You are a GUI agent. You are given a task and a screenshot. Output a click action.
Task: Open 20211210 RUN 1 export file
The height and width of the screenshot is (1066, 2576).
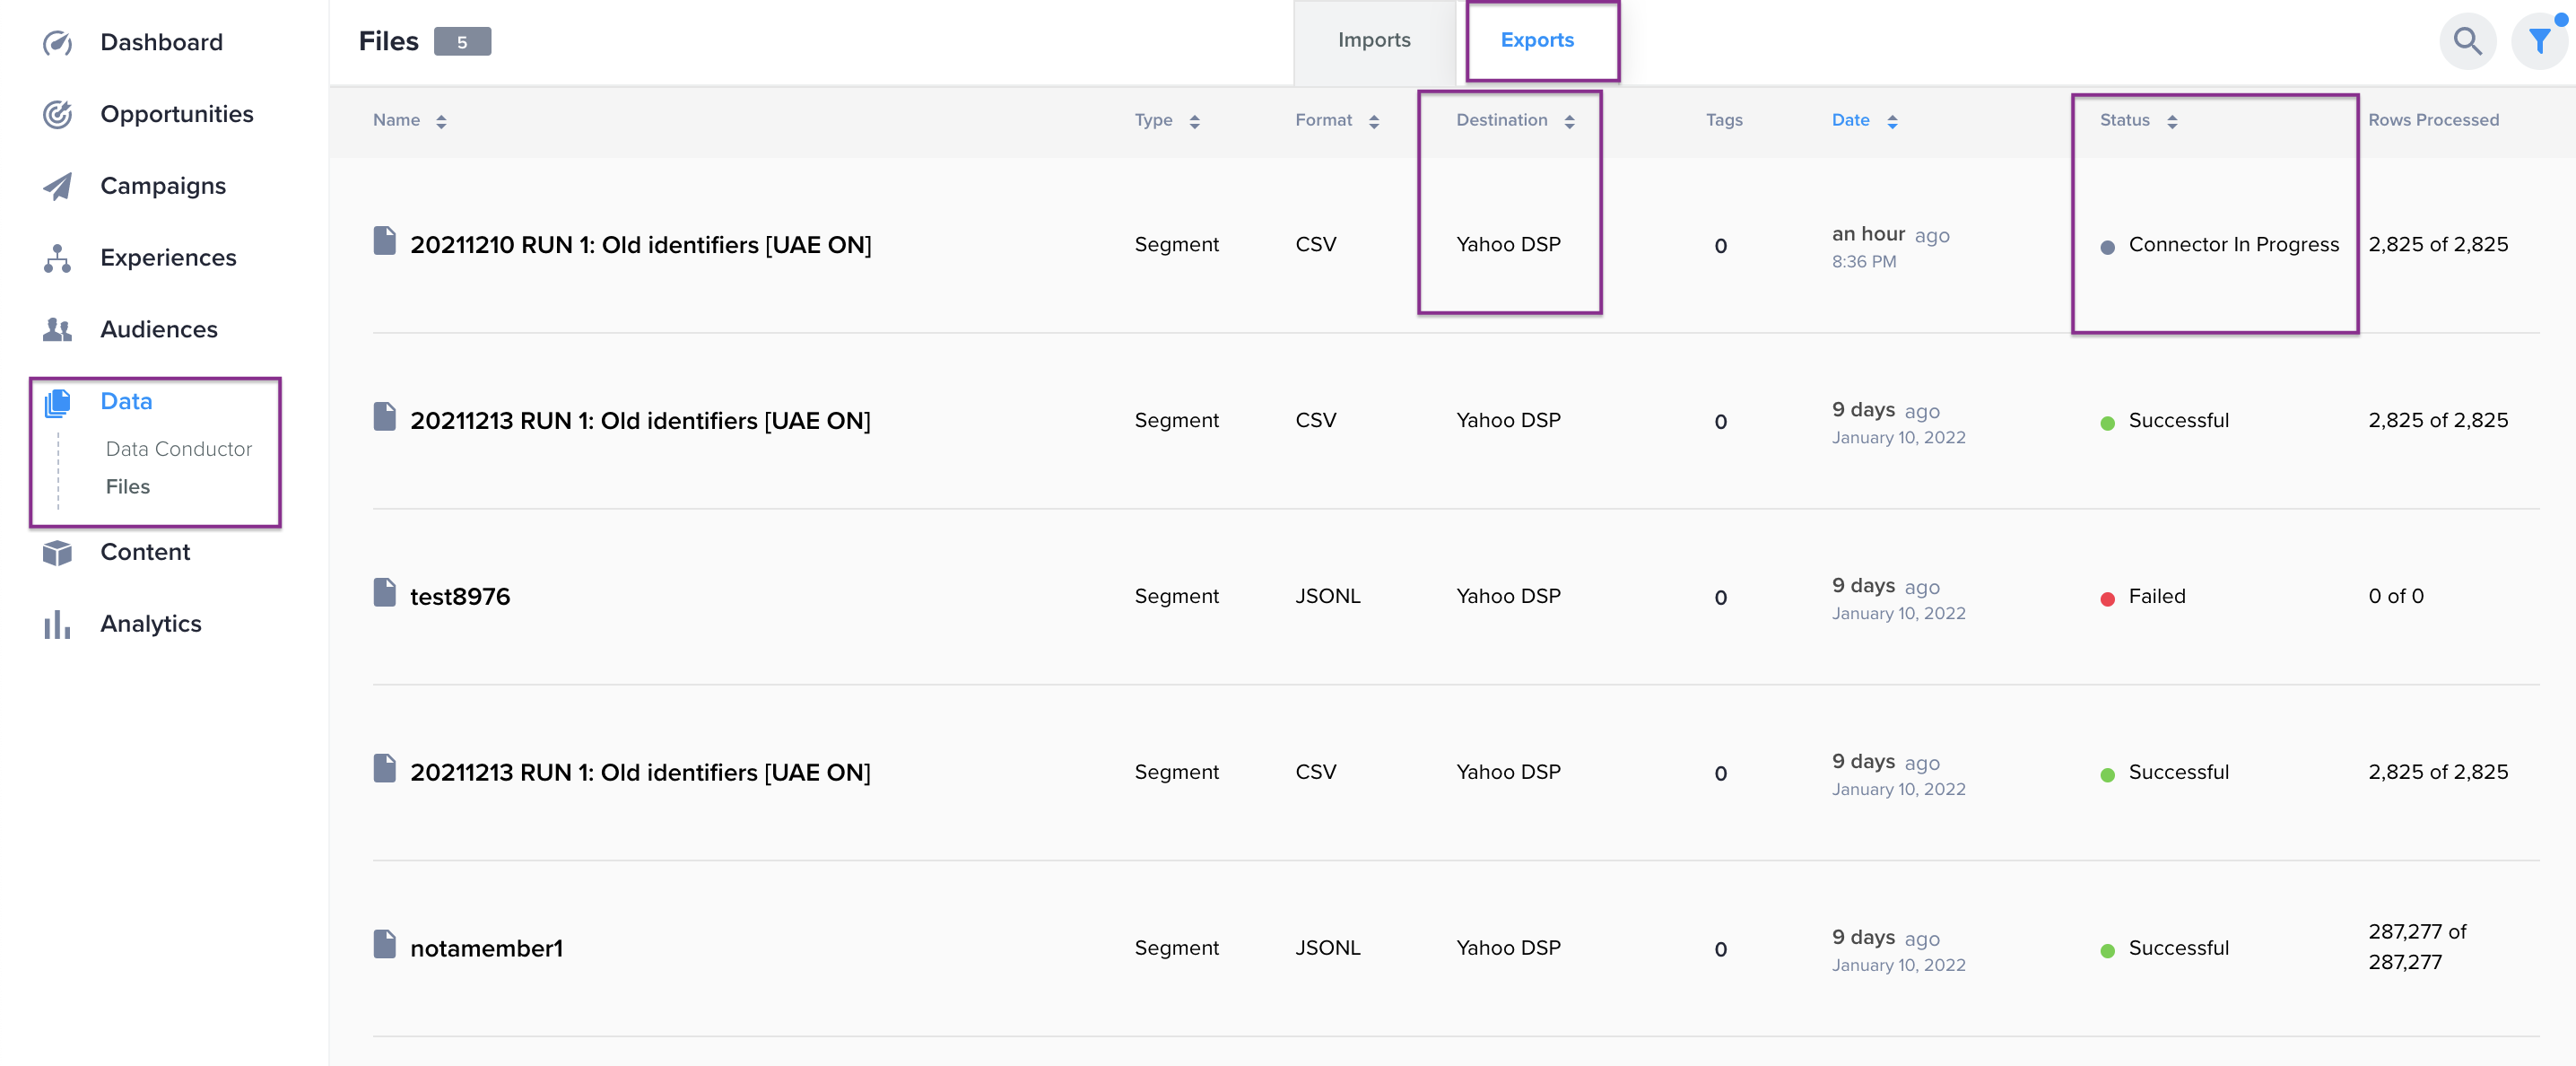click(x=640, y=245)
